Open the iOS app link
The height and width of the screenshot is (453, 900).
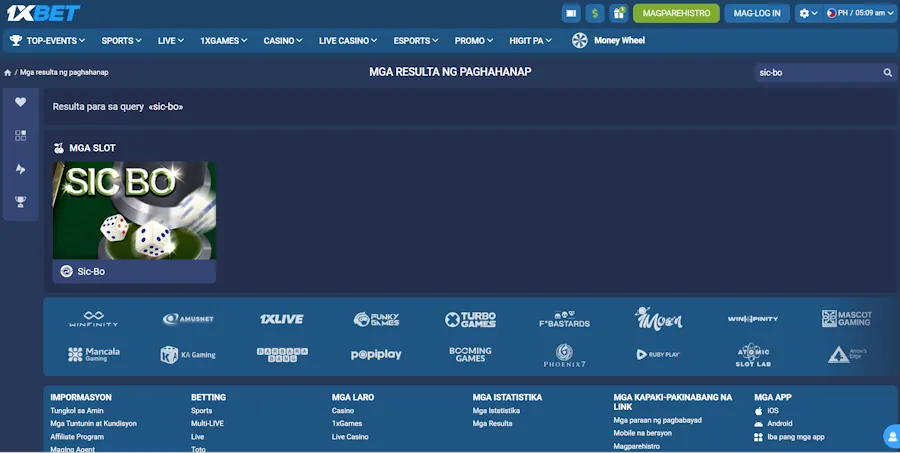pyautogui.click(x=767, y=411)
